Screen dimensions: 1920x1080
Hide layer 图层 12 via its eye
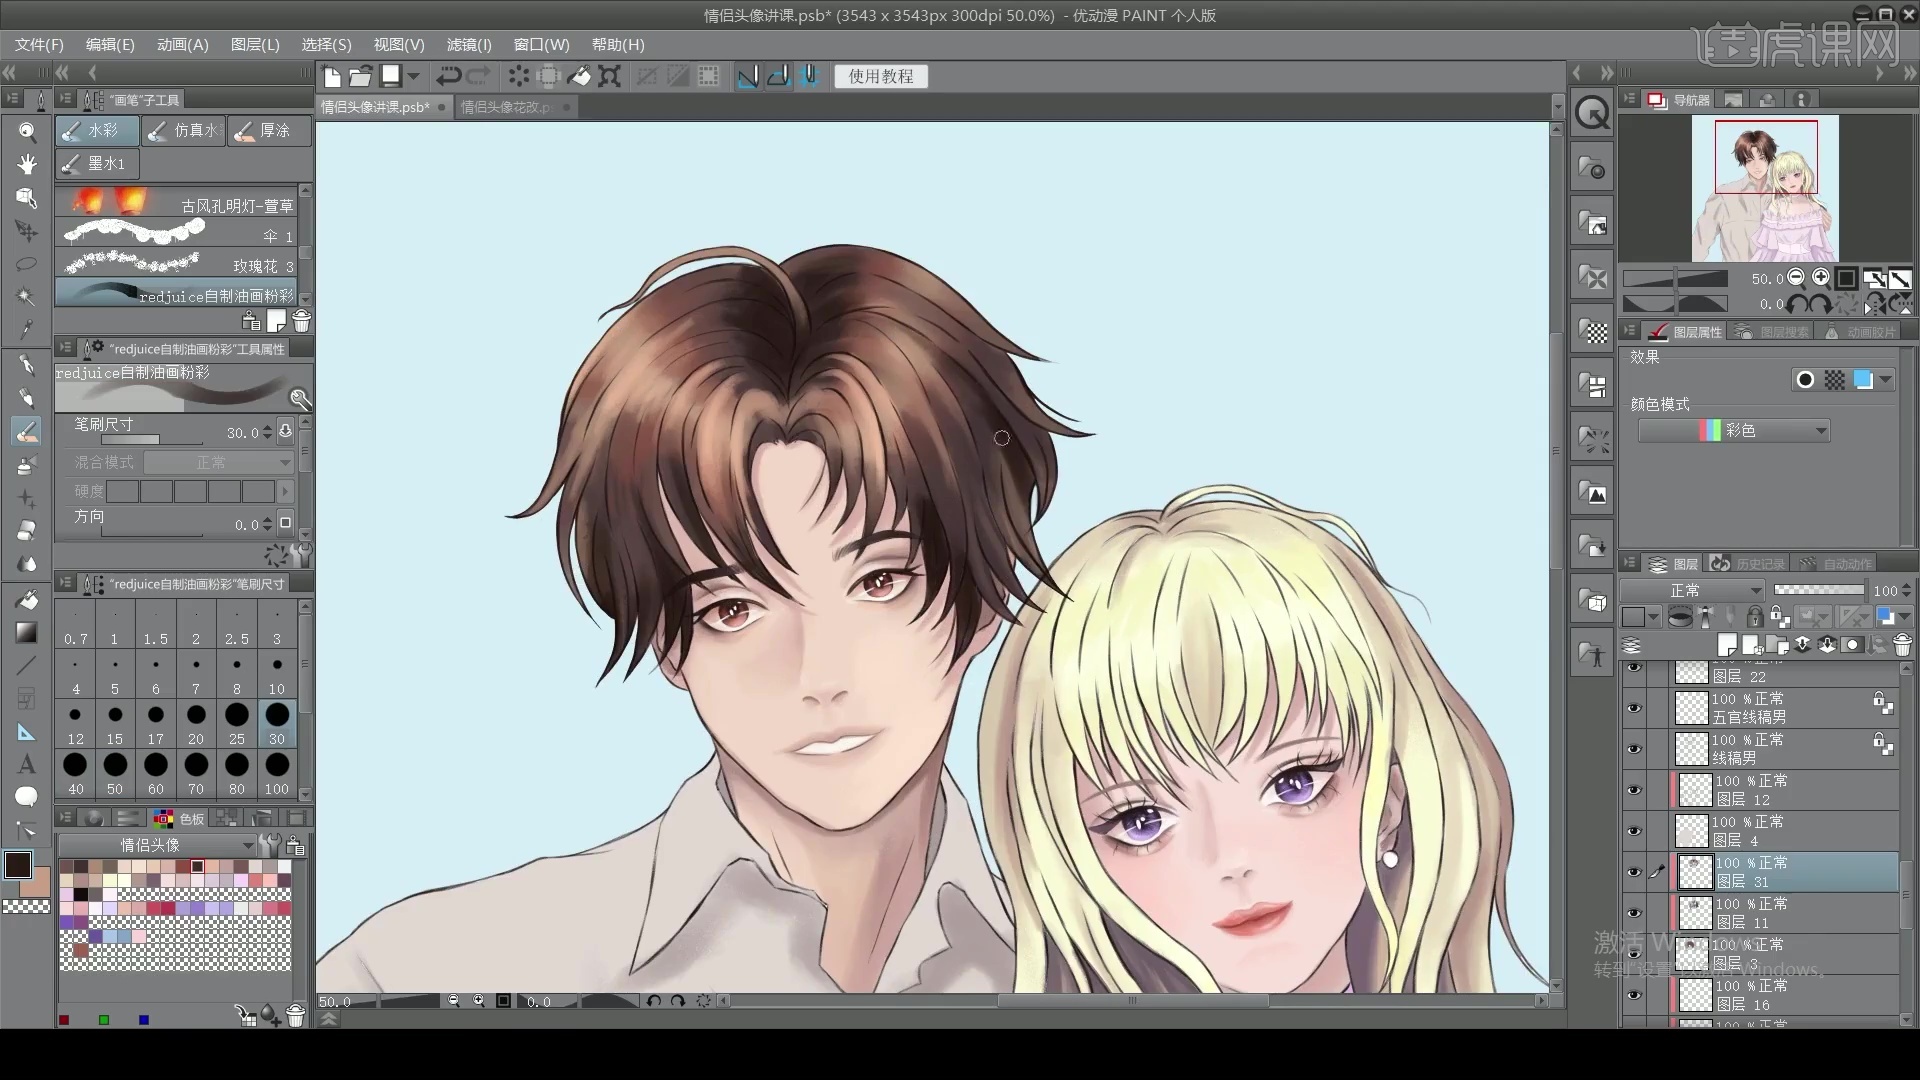coord(1634,790)
